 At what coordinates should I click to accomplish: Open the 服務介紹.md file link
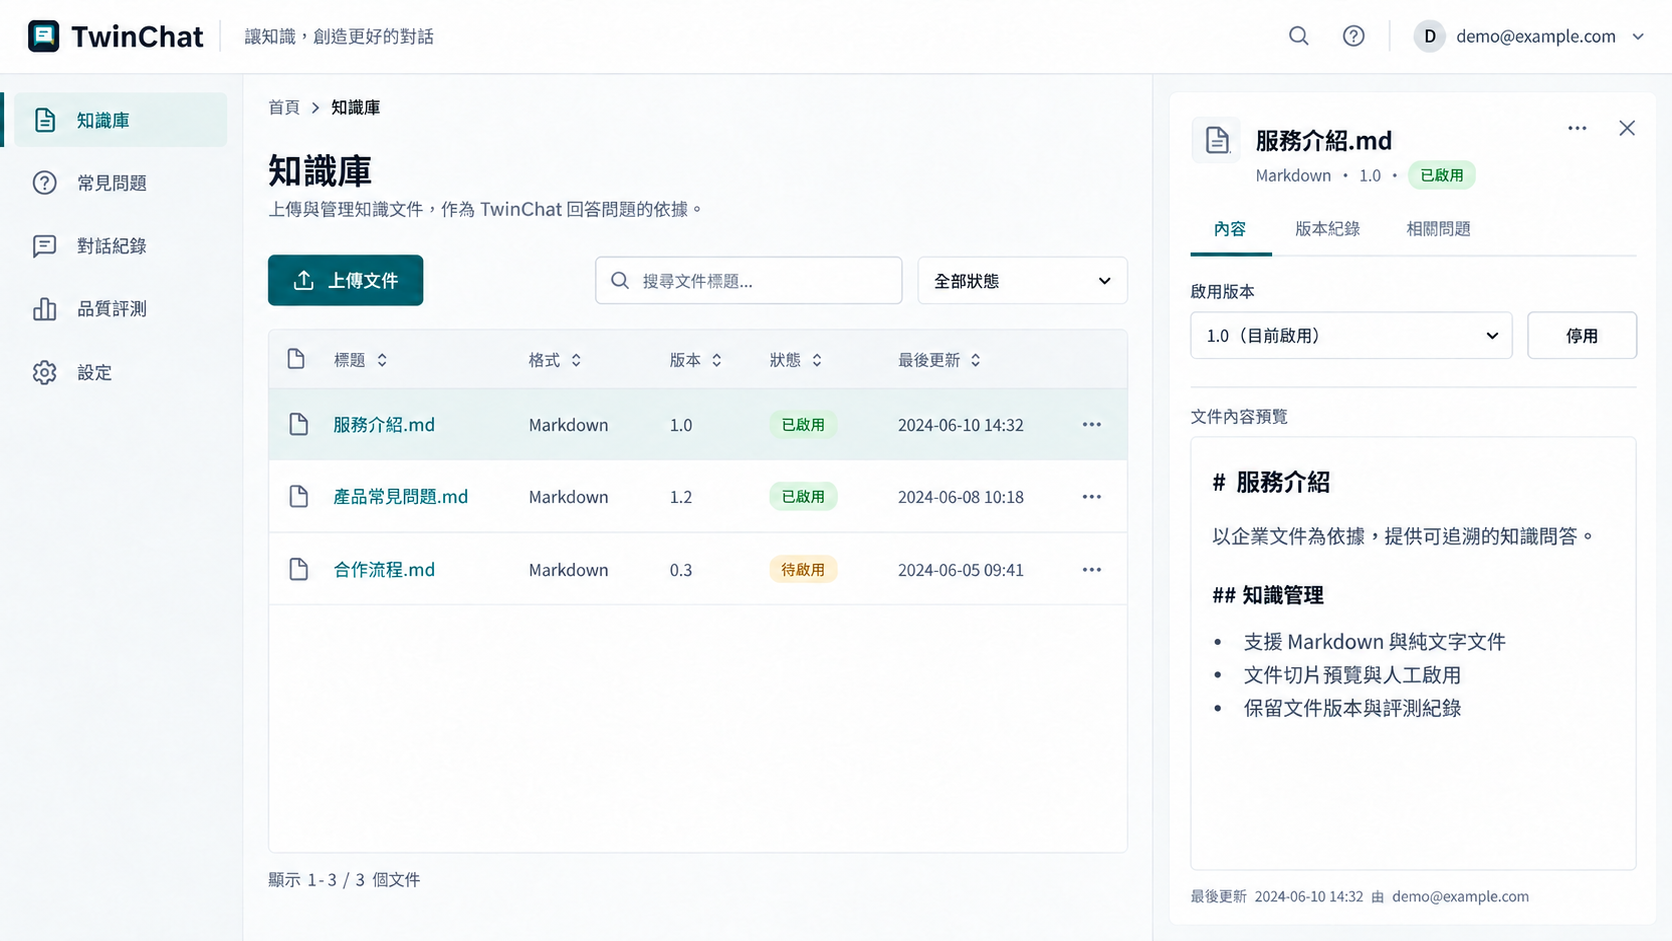click(384, 425)
